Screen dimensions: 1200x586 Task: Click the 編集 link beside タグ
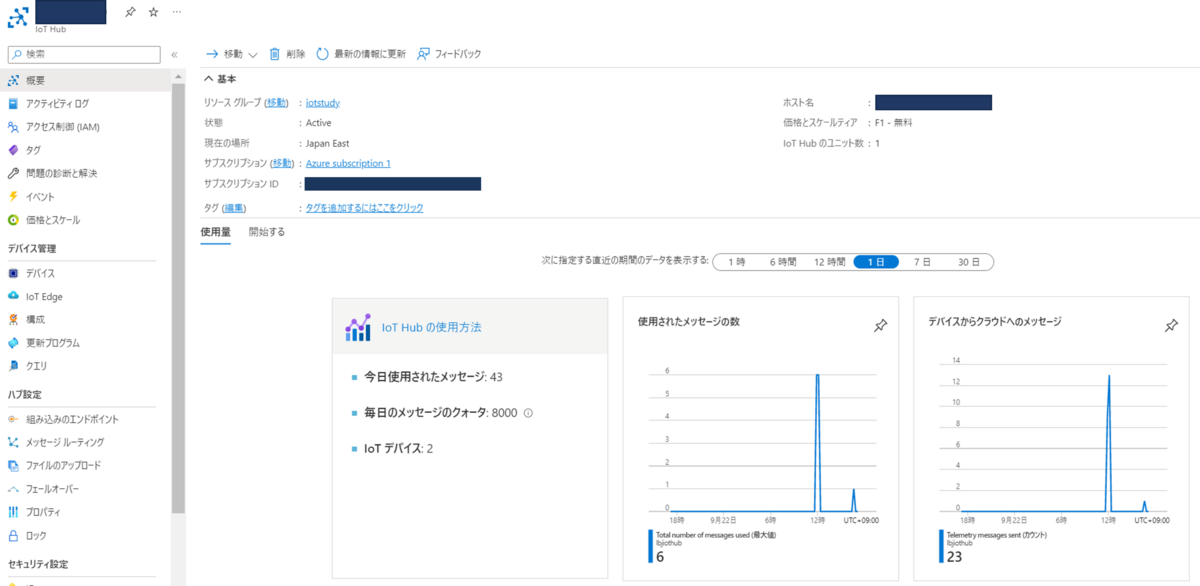click(234, 208)
